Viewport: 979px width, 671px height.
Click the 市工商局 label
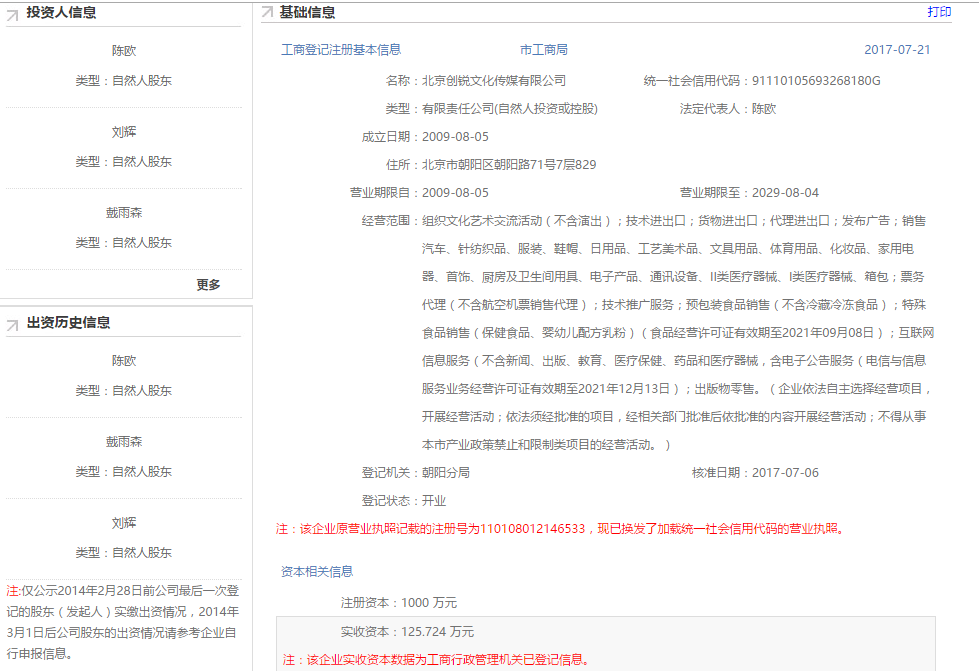544,50
